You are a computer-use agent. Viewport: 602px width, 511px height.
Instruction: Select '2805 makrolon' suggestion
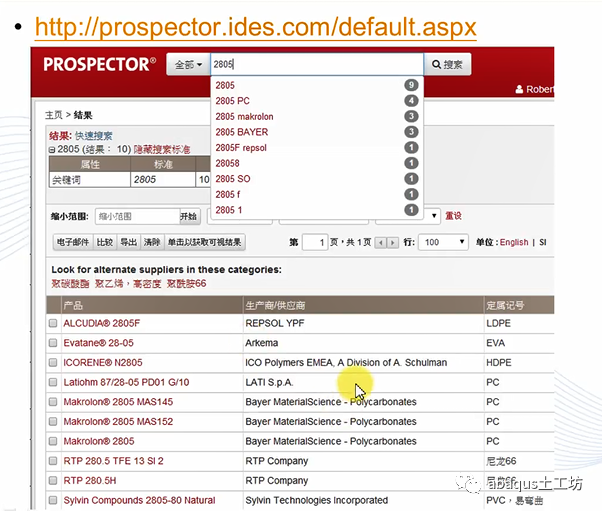click(317, 116)
